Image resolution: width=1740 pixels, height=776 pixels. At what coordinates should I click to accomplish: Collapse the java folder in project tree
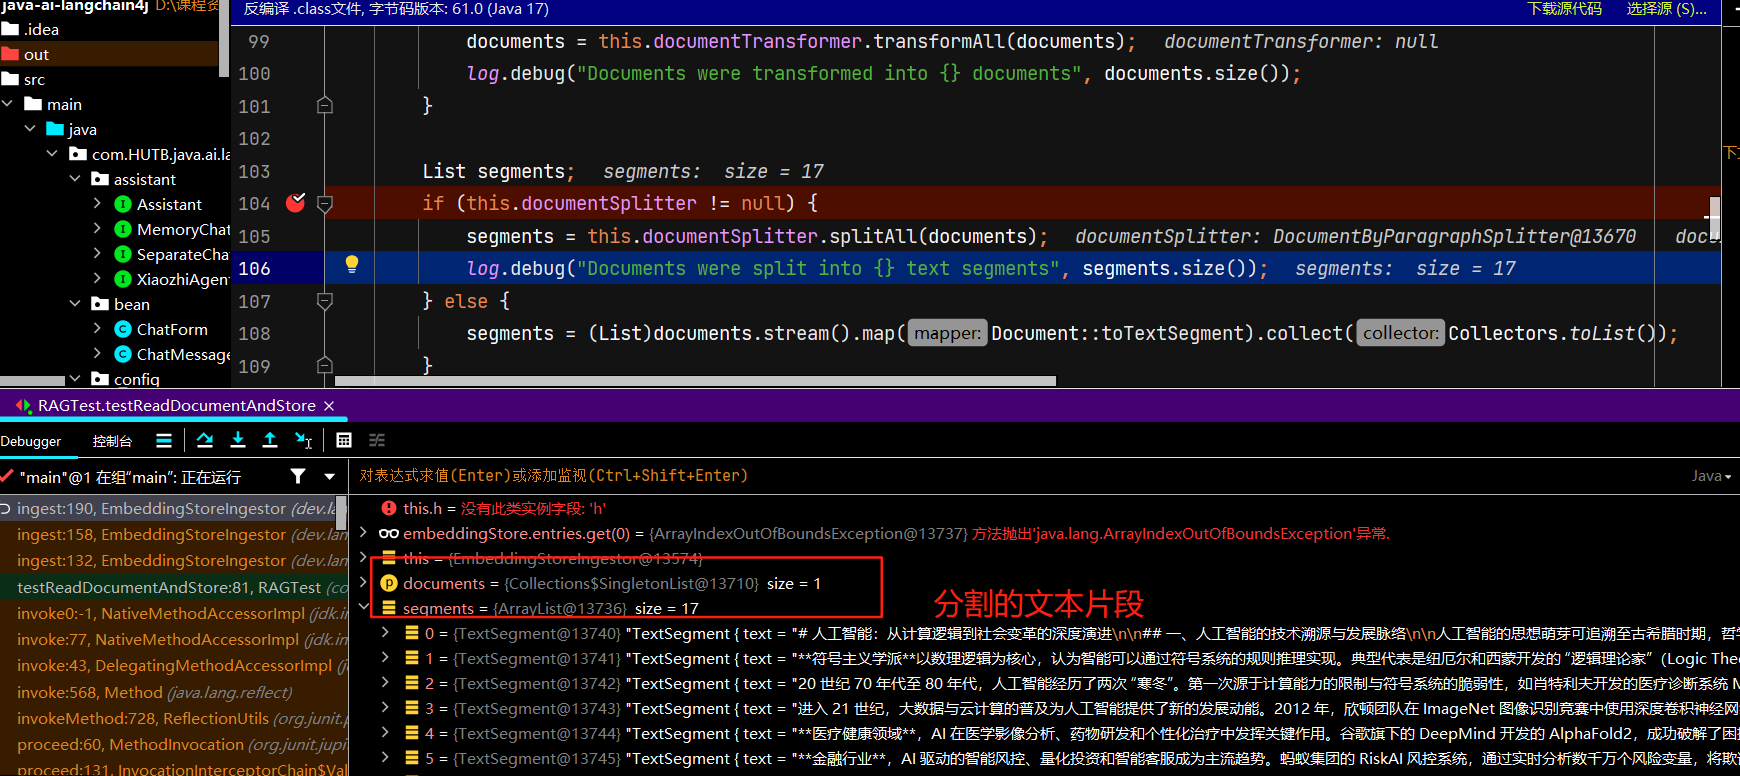[x=30, y=129]
